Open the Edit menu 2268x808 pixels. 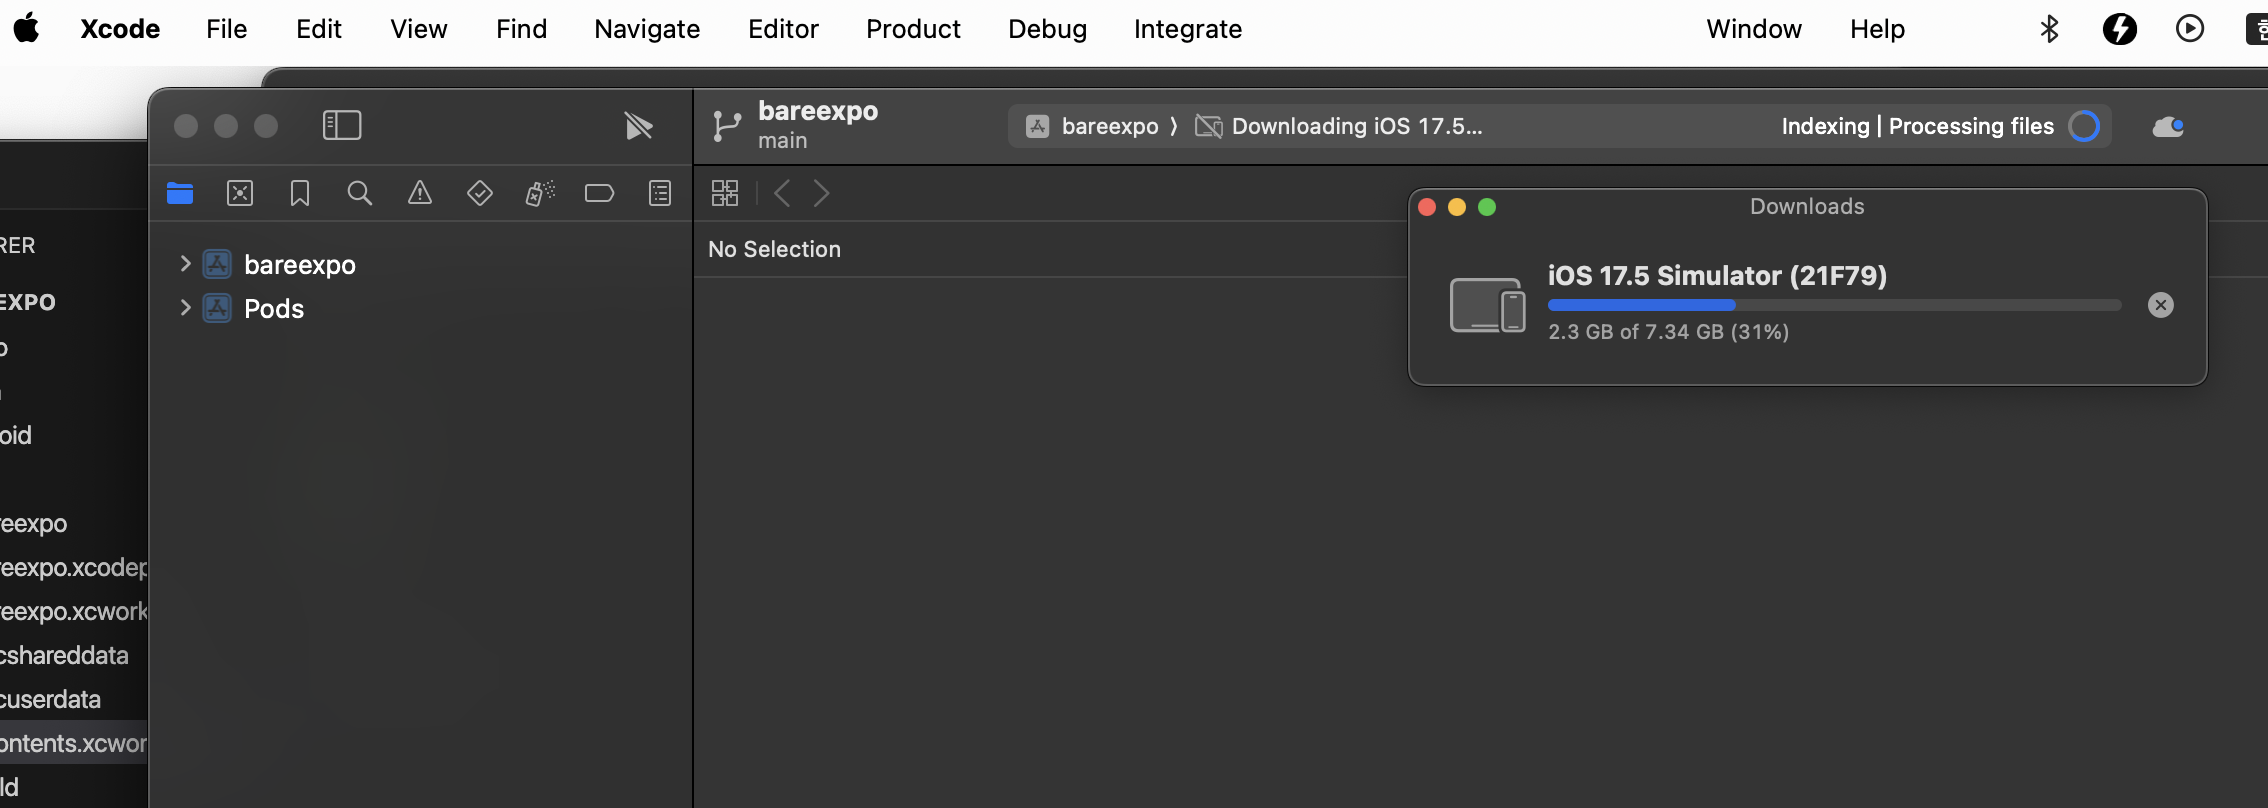point(319,29)
